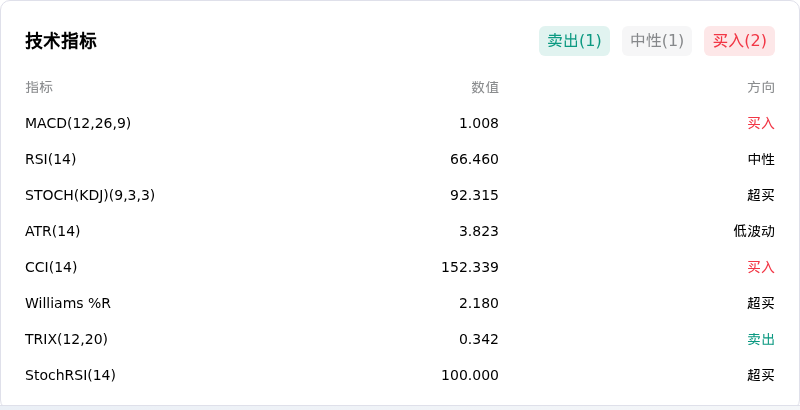Click the StochRSI value 100.000
The width and height of the screenshot is (800, 410).
click(470, 375)
